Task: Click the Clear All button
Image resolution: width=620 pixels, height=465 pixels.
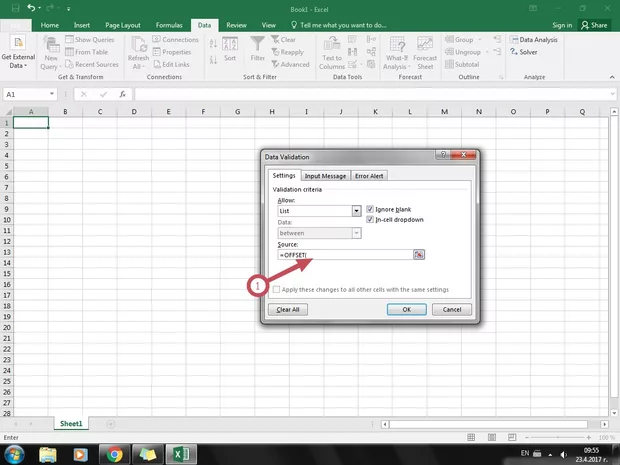Action: pos(288,310)
